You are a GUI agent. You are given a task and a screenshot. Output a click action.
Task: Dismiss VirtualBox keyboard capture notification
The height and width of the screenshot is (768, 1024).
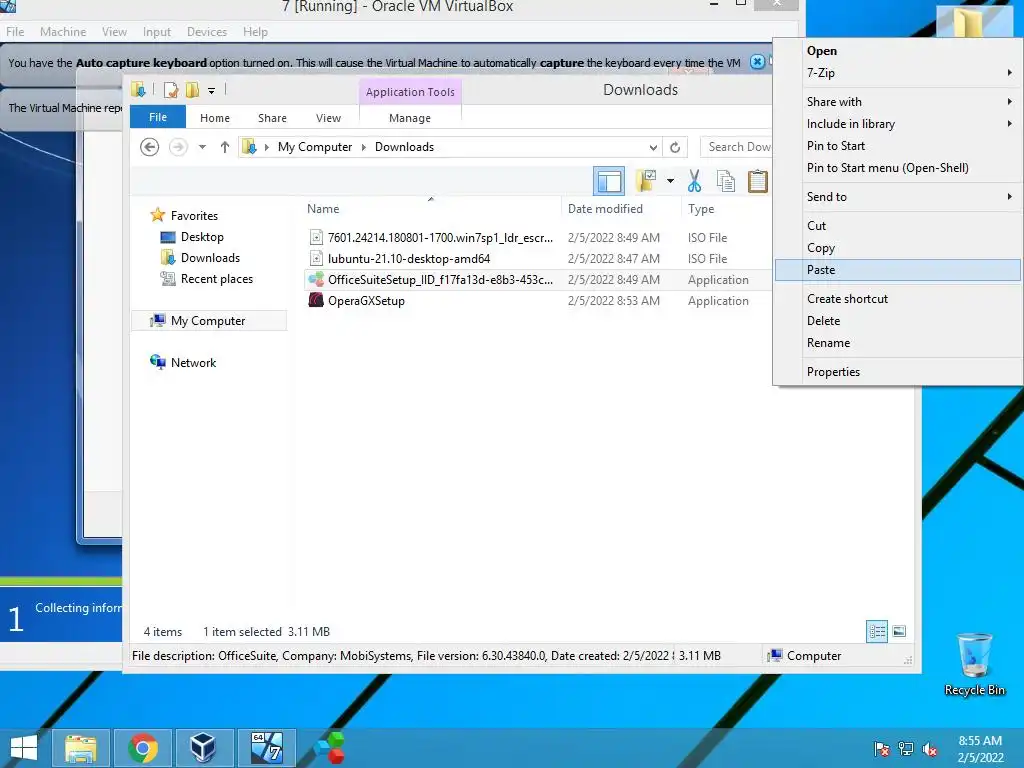pos(757,61)
